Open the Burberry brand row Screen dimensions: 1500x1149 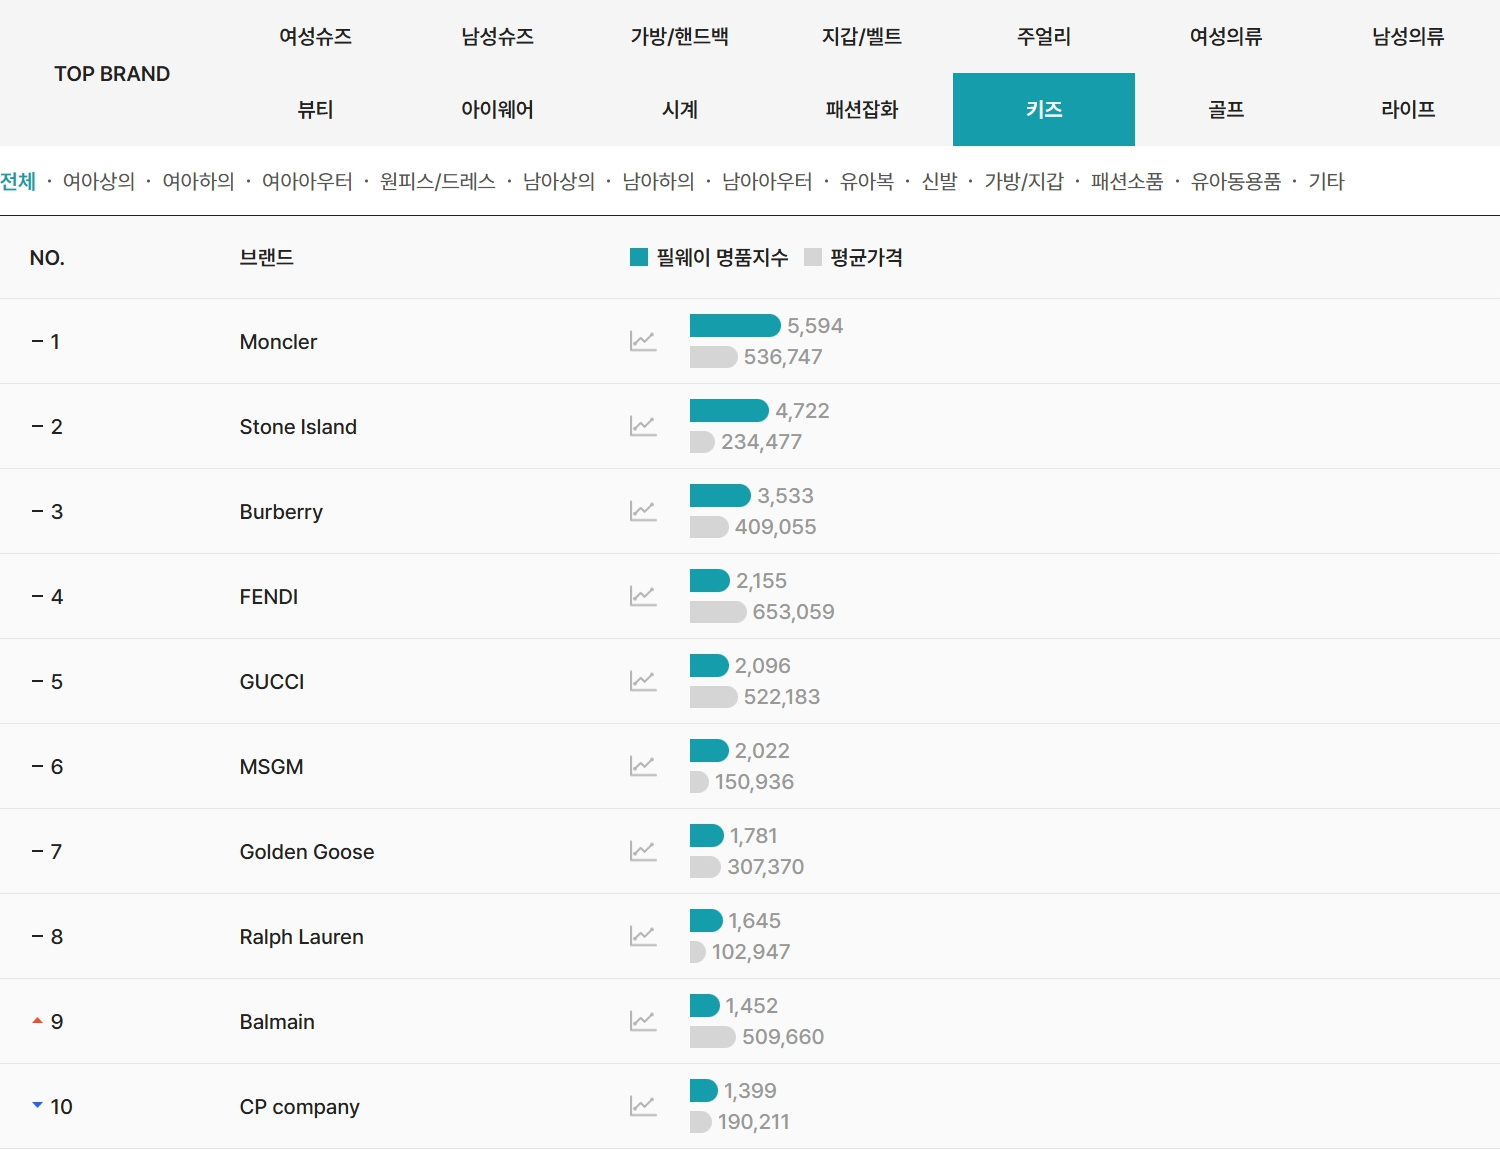[x=750, y=511]
